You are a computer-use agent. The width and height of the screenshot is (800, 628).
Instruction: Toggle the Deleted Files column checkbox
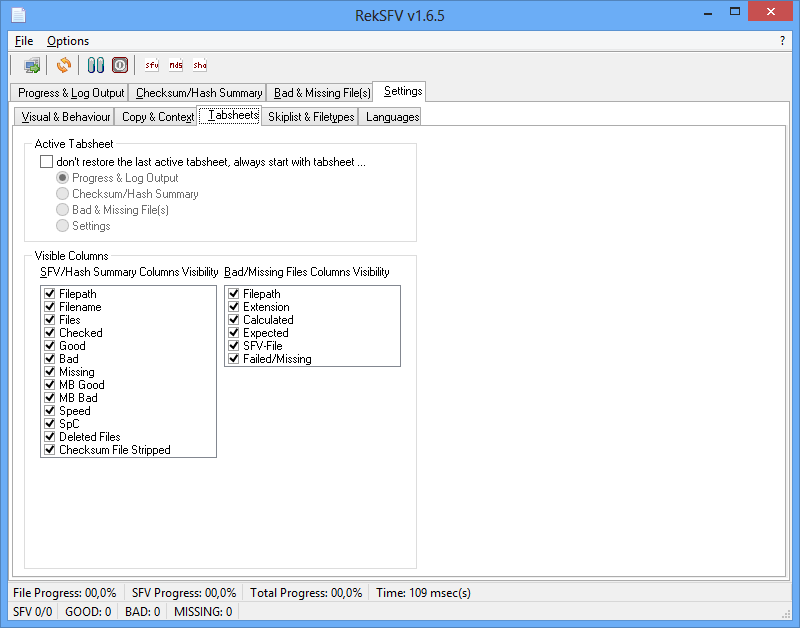[49, 437]
